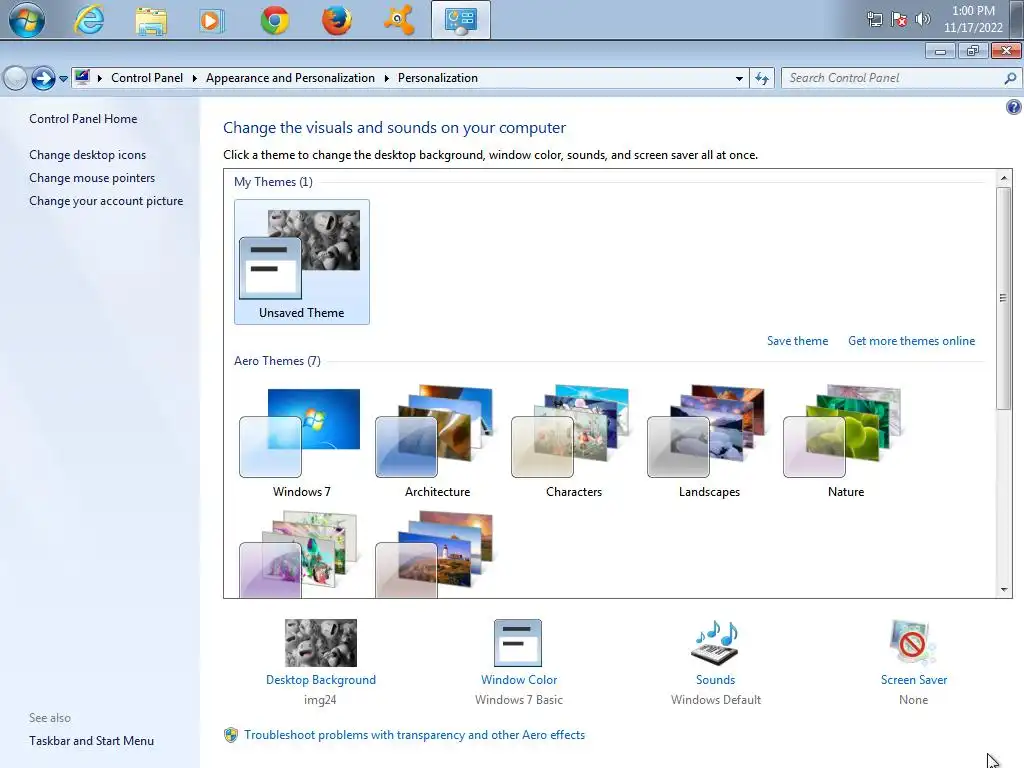This screenshot has height=768, width=1024.
Task: Click the Sounds label
Action: (x=715, y=680)
